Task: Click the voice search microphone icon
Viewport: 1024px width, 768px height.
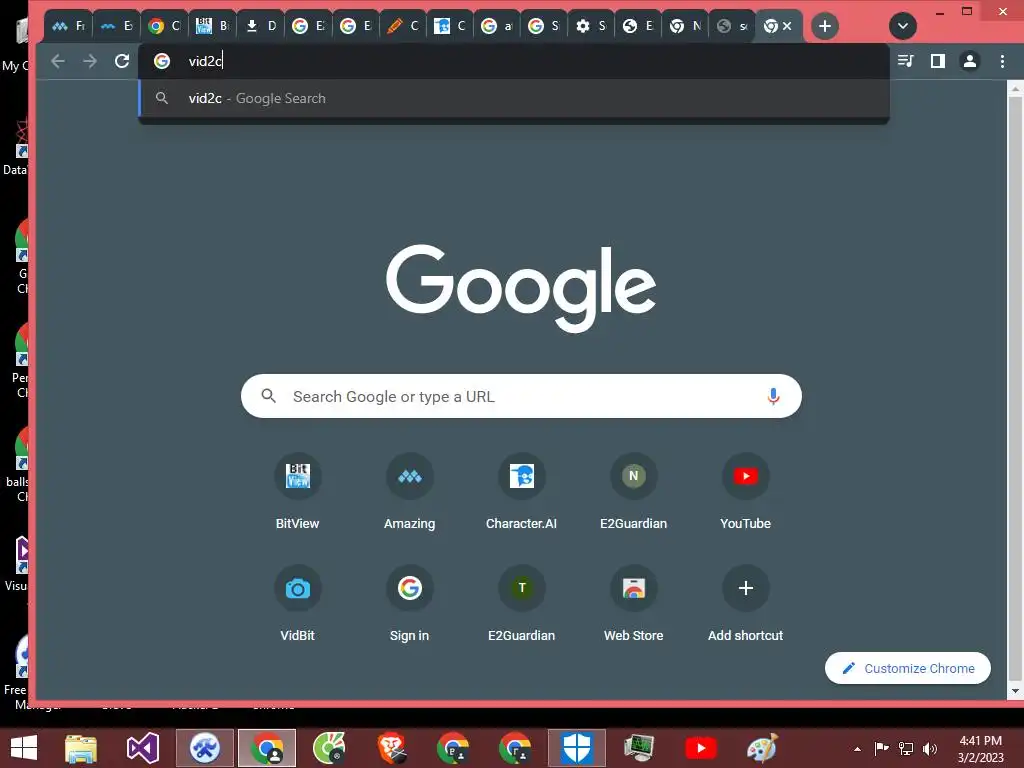Action: [773, 396]
